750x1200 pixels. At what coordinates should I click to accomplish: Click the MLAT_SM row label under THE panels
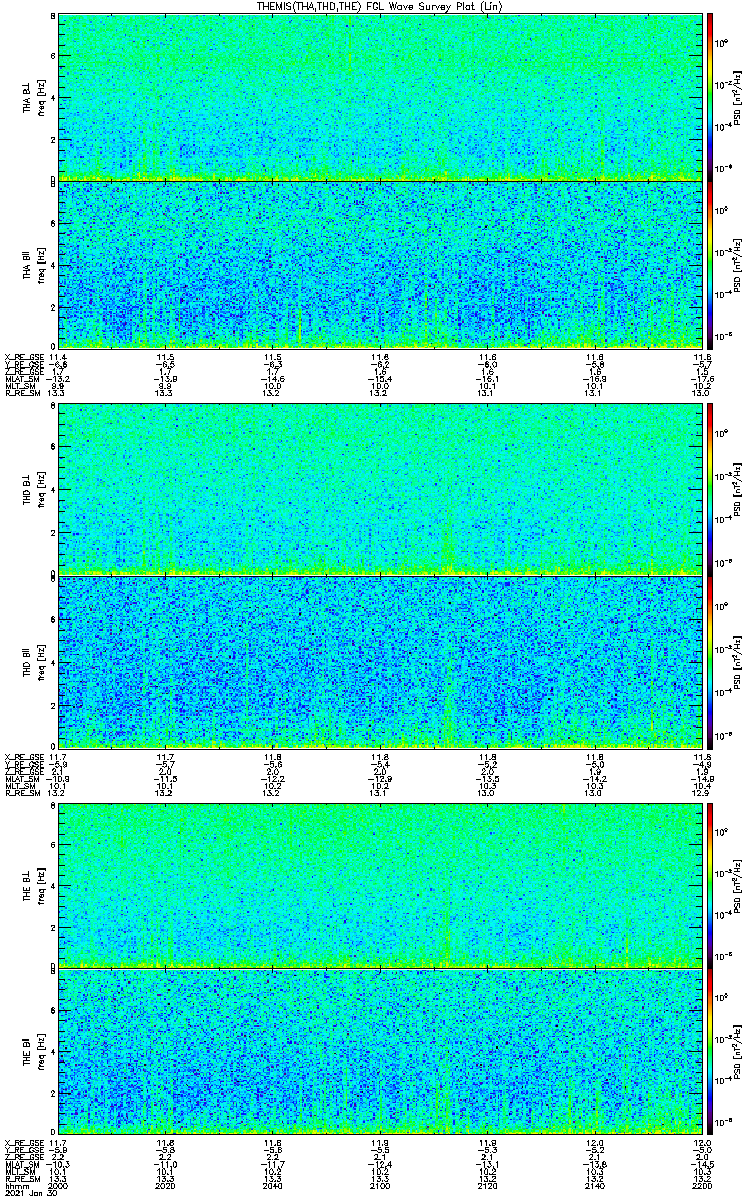point(24,1164)
